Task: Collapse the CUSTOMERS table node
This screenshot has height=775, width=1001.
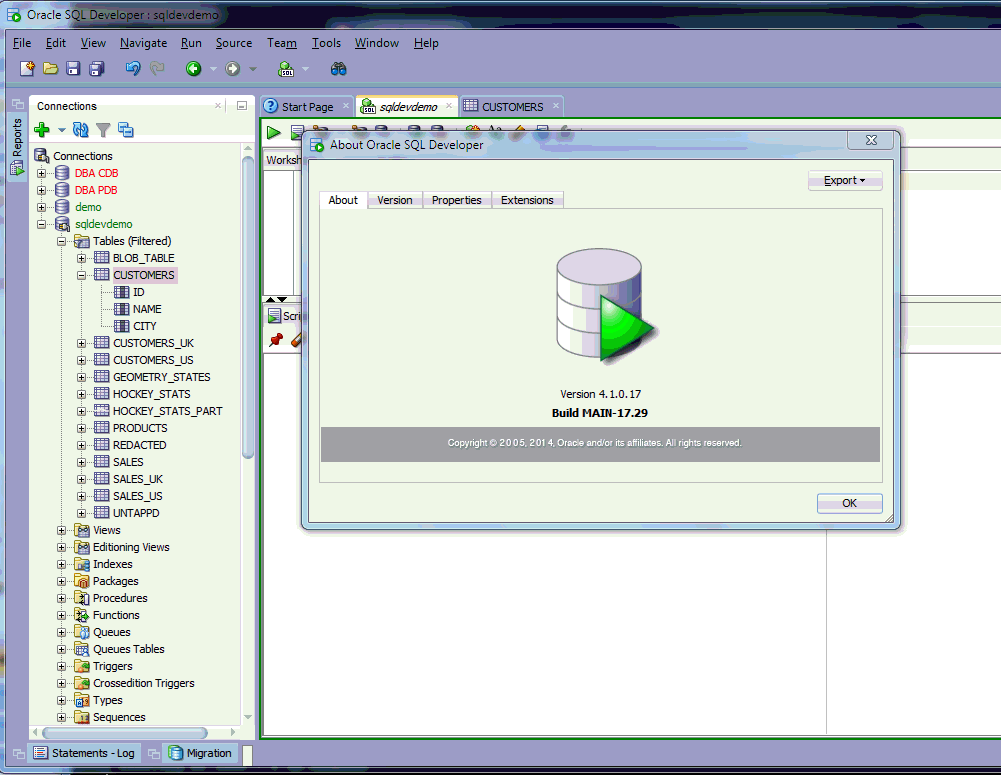Action: (x=81, y=274)
